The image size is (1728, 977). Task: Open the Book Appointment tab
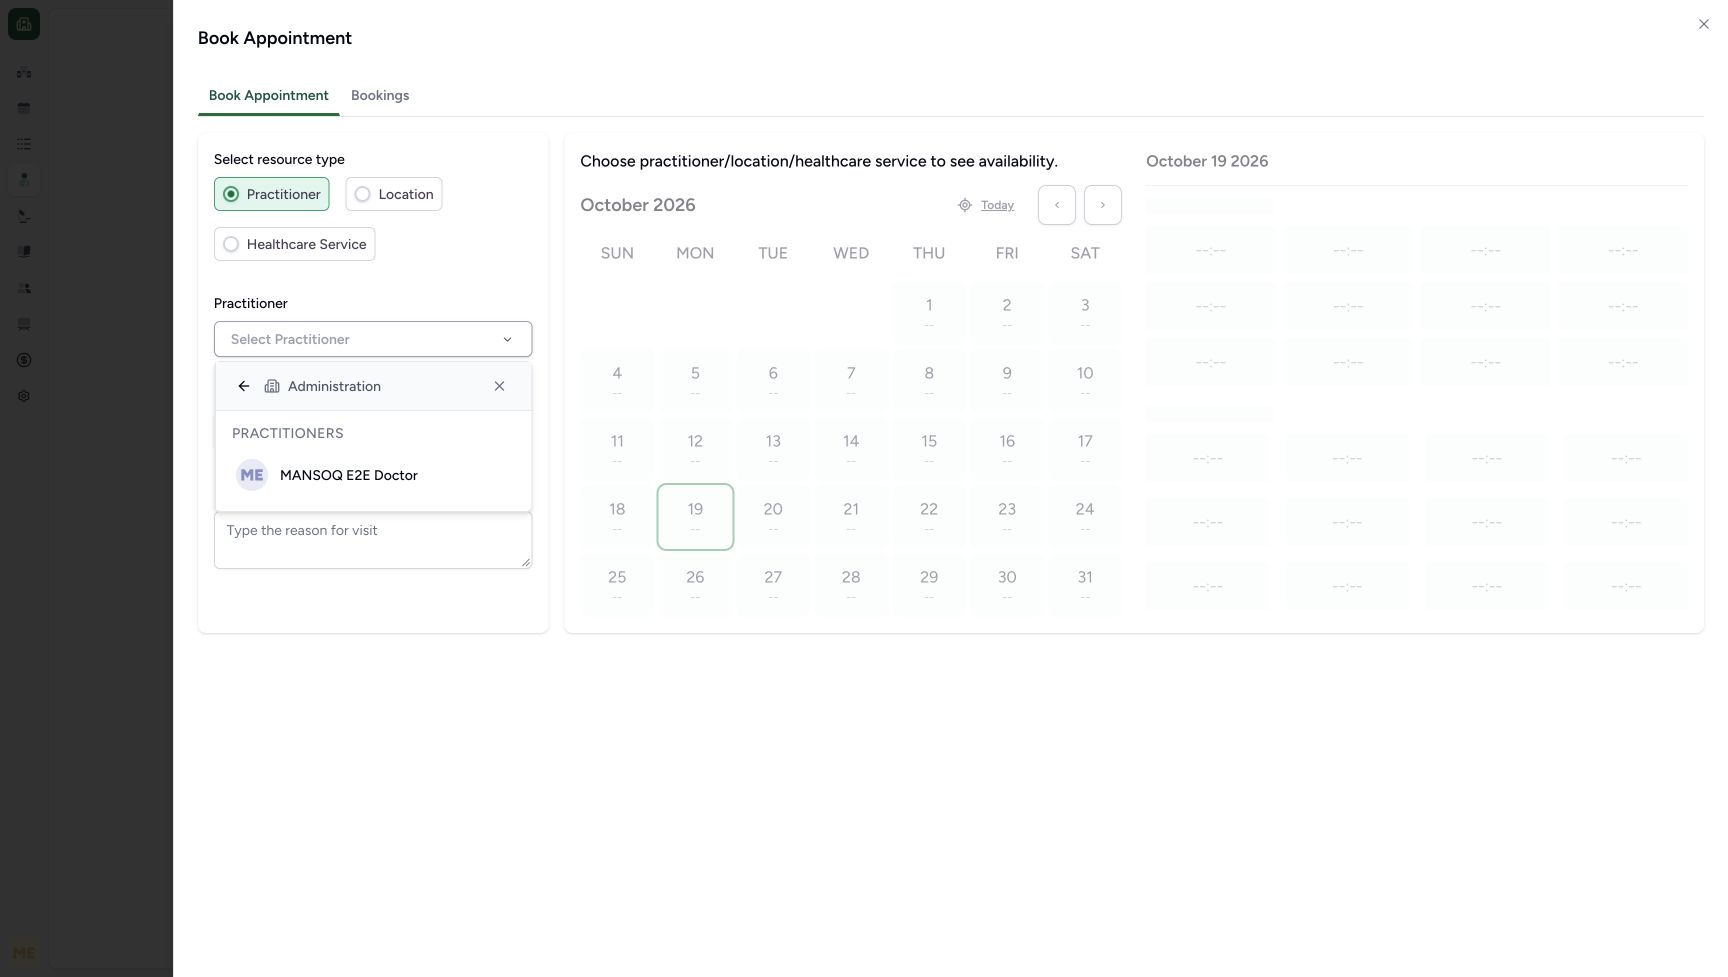coord(268,96)
